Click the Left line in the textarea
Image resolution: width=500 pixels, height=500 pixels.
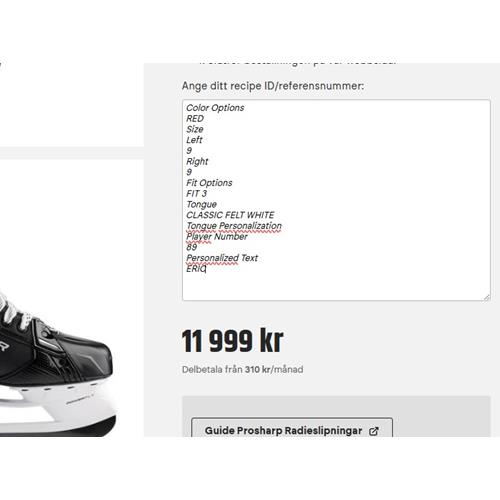194,140
